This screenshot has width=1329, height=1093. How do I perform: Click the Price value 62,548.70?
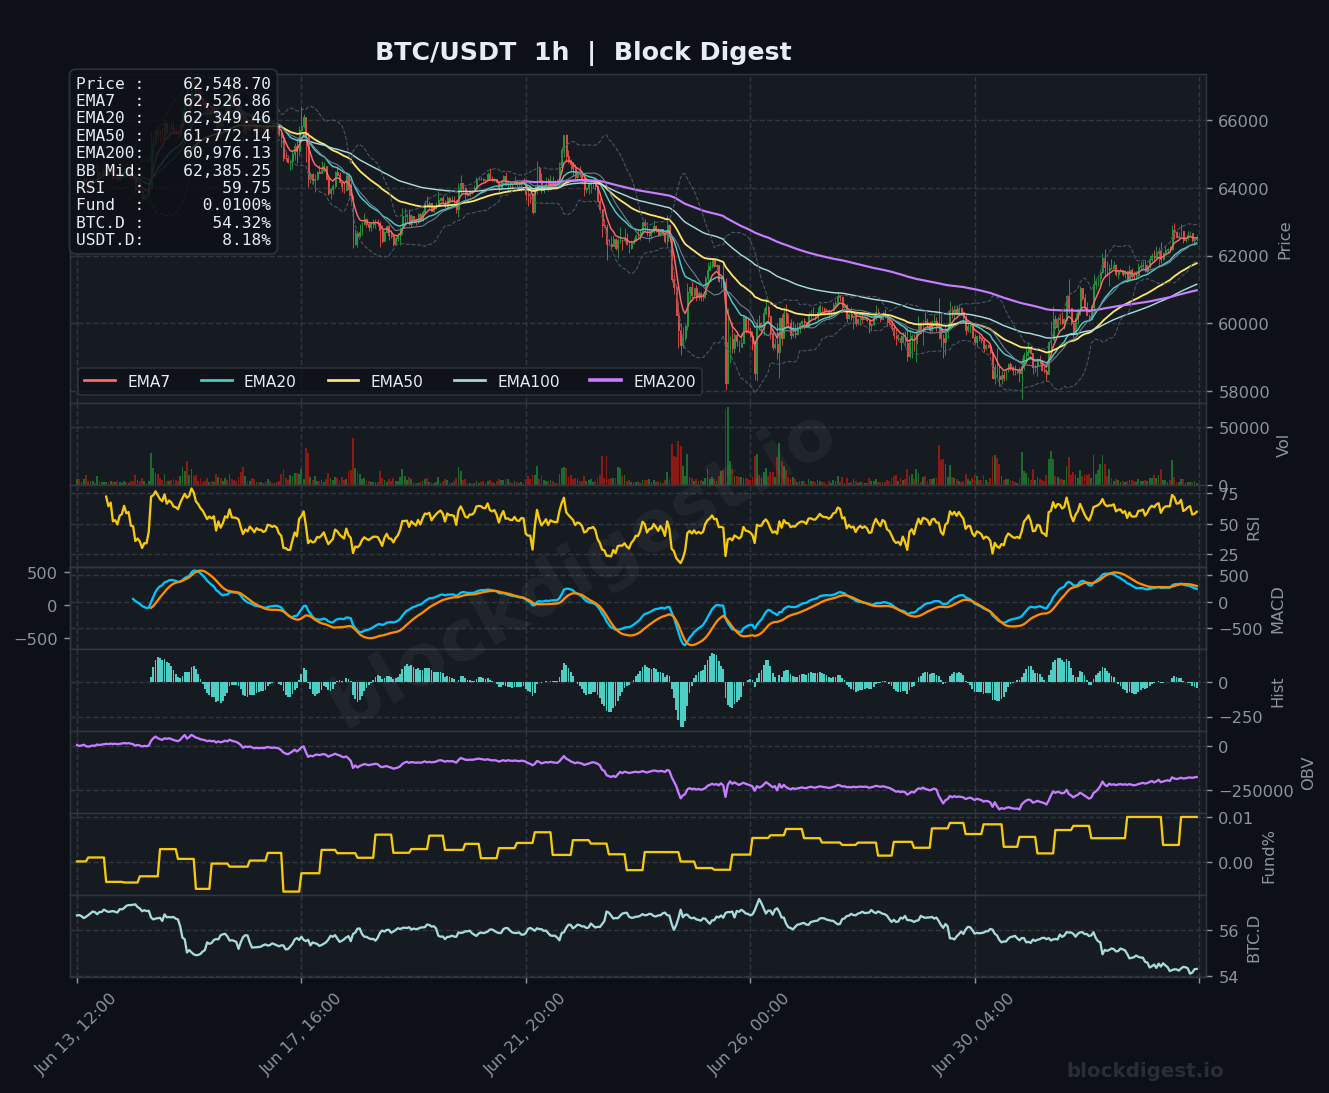click(x=227, y=84)
